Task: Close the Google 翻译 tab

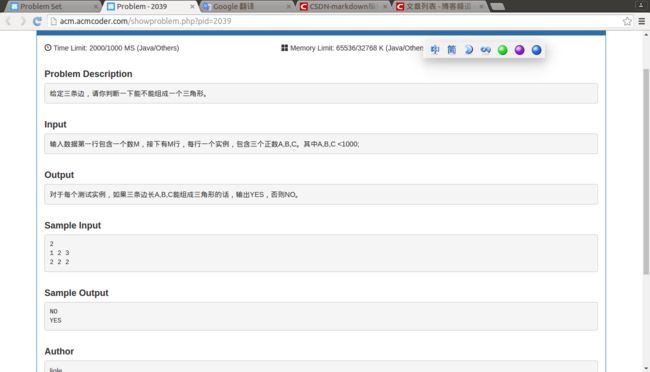Action: (x=289, y=7)
